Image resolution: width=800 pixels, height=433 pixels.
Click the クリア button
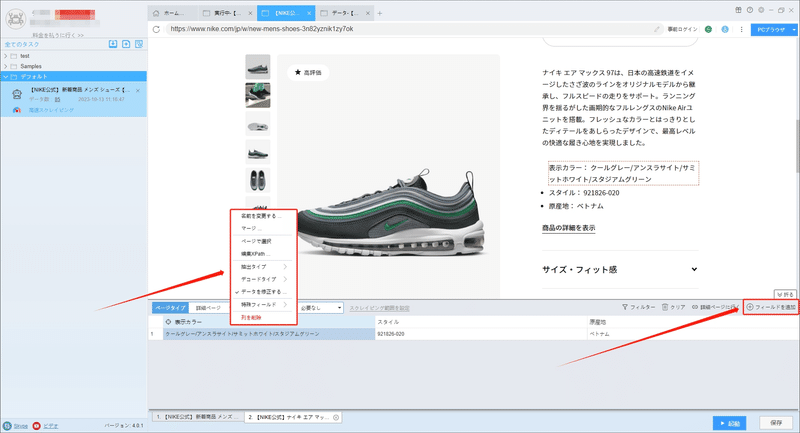click(x=673, y=307)
